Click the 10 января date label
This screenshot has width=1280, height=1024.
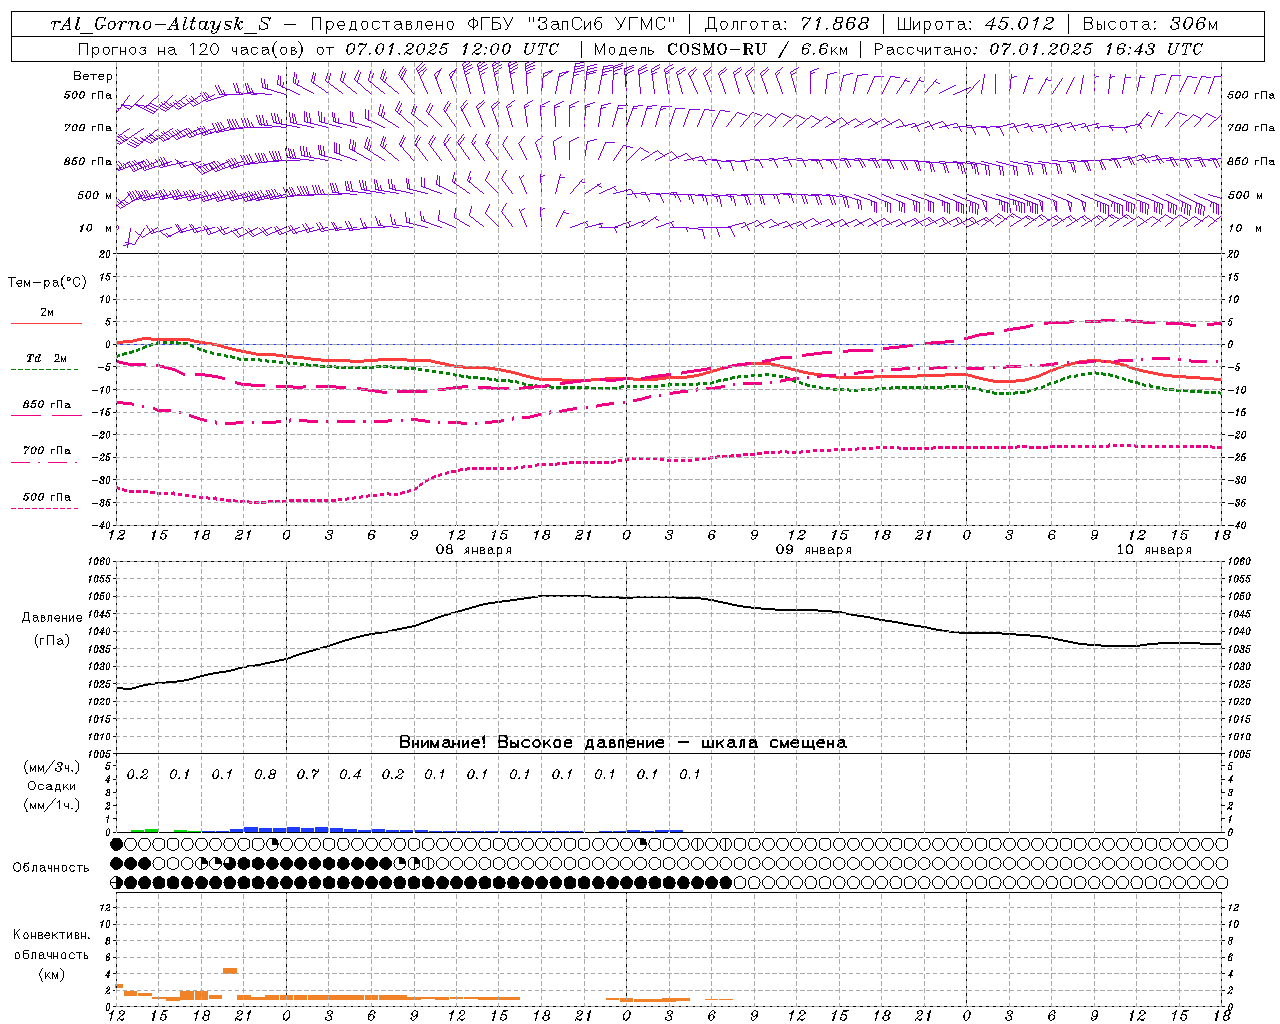coord(1154,550)
